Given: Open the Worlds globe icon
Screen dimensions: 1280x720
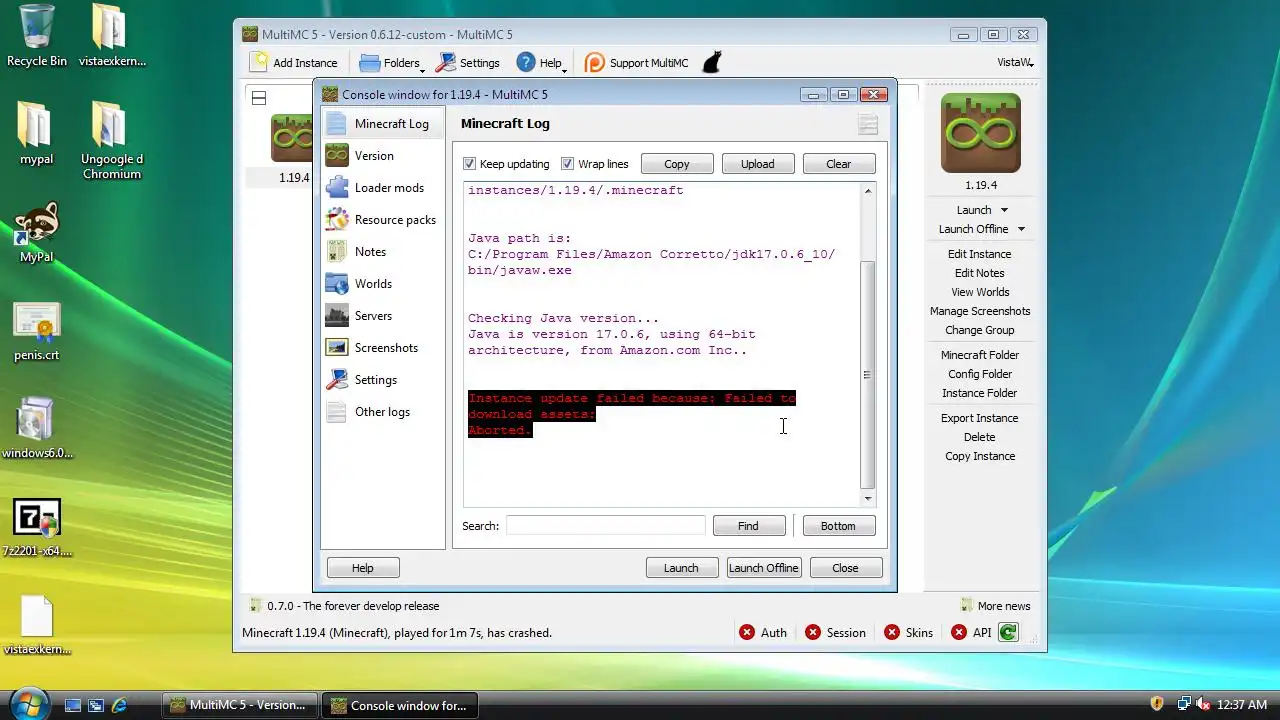Looking at the screenshot, I should point(337,284).
